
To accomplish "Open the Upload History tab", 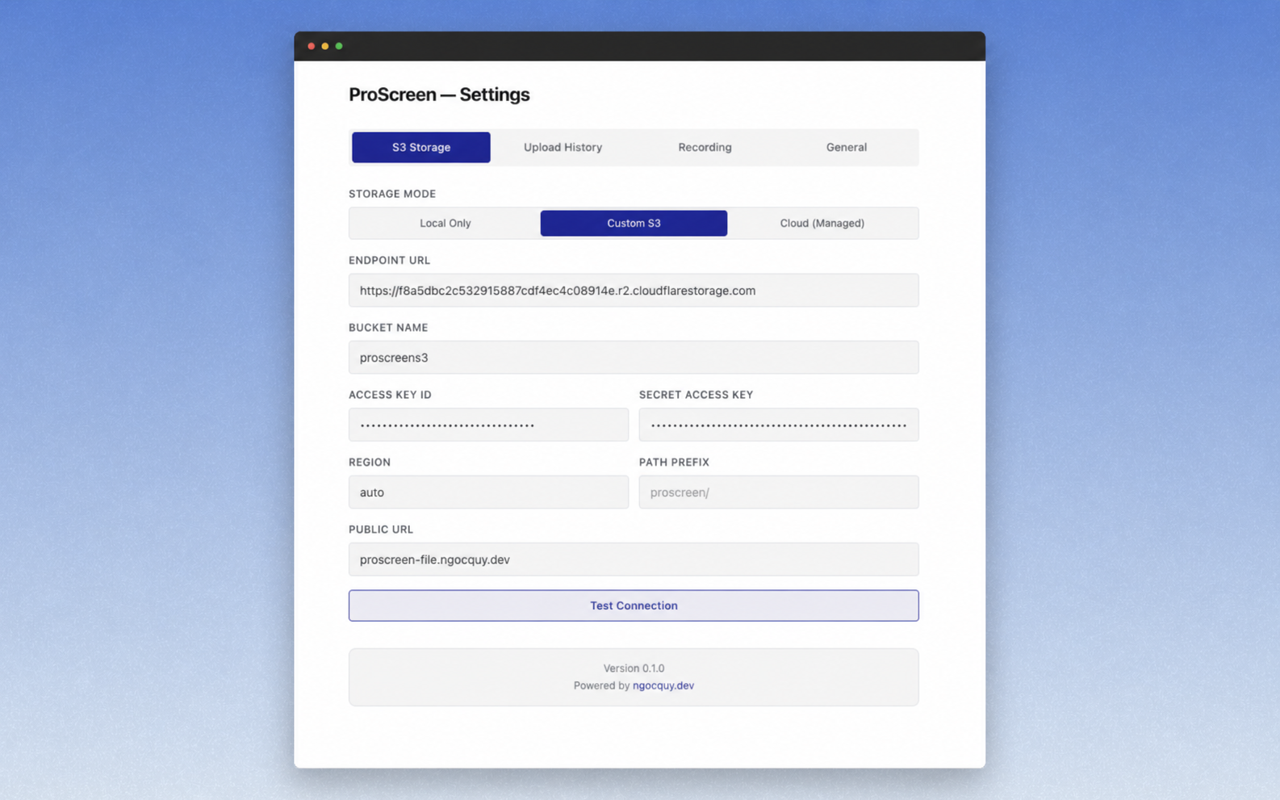I will (563, 147).
